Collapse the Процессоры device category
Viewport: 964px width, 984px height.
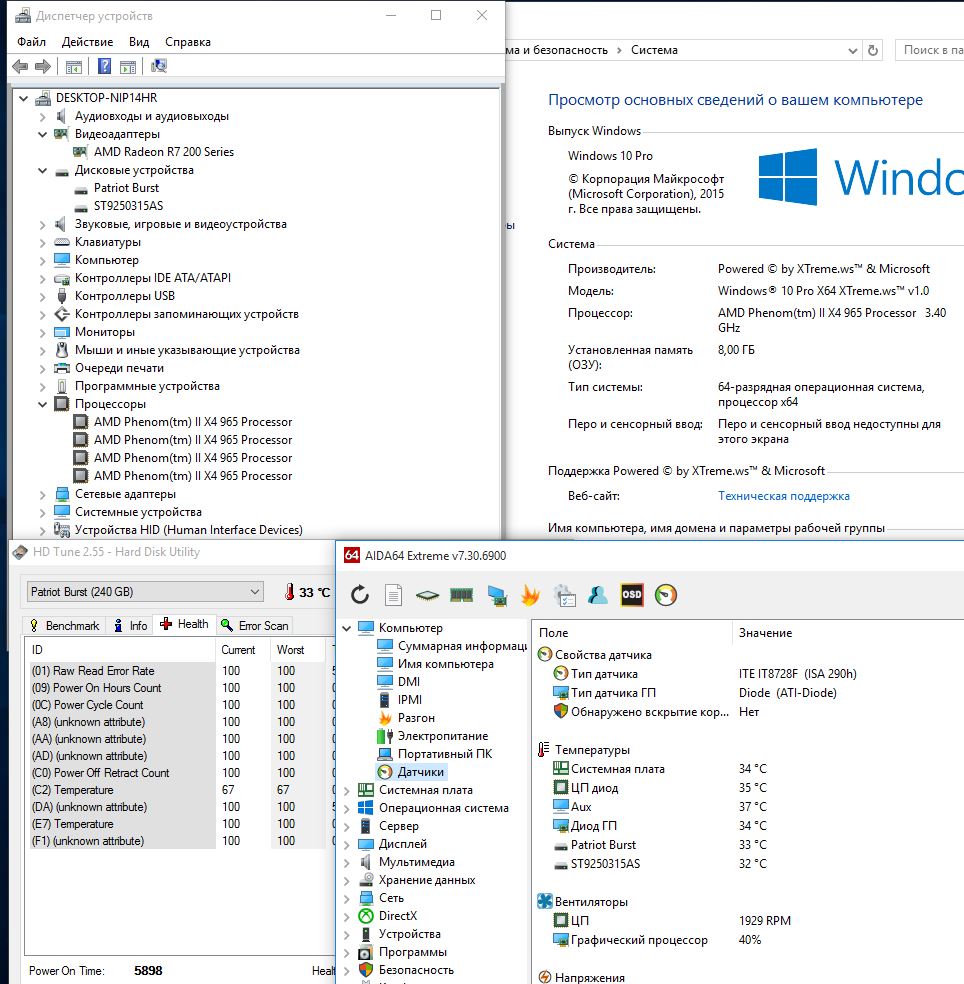(x=43, y=404)
